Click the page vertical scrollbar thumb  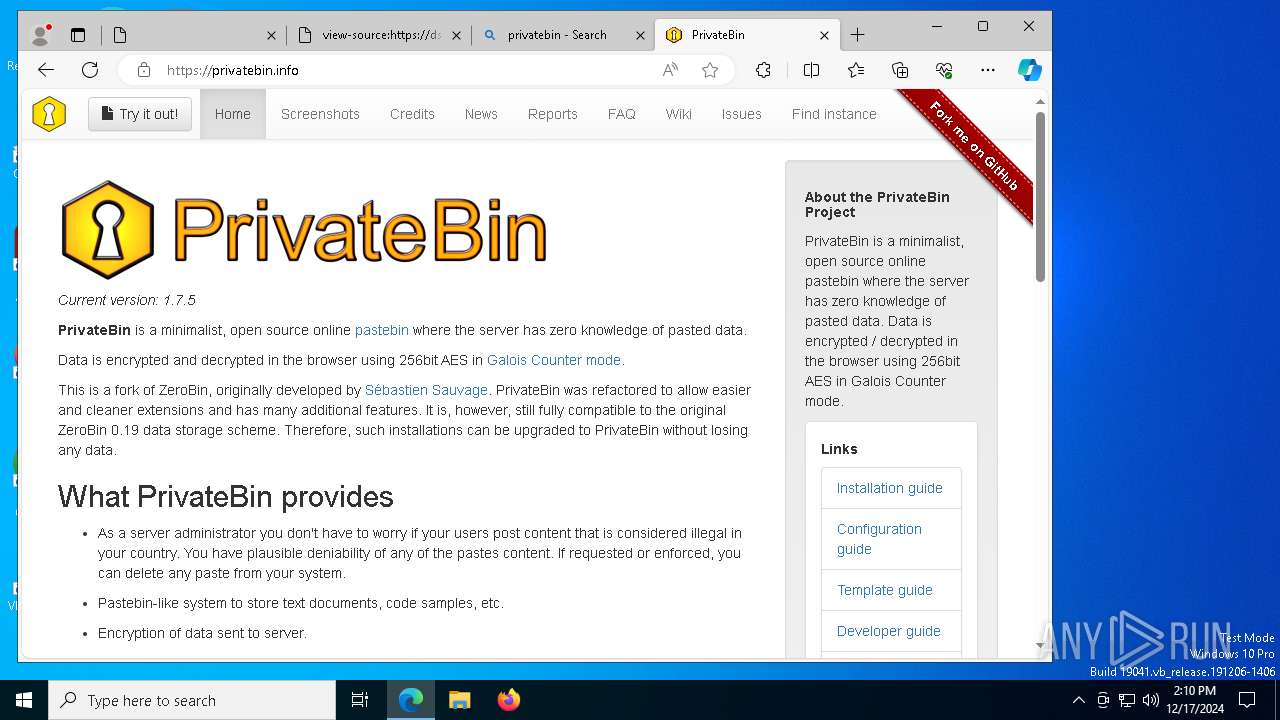point(1040,196)
